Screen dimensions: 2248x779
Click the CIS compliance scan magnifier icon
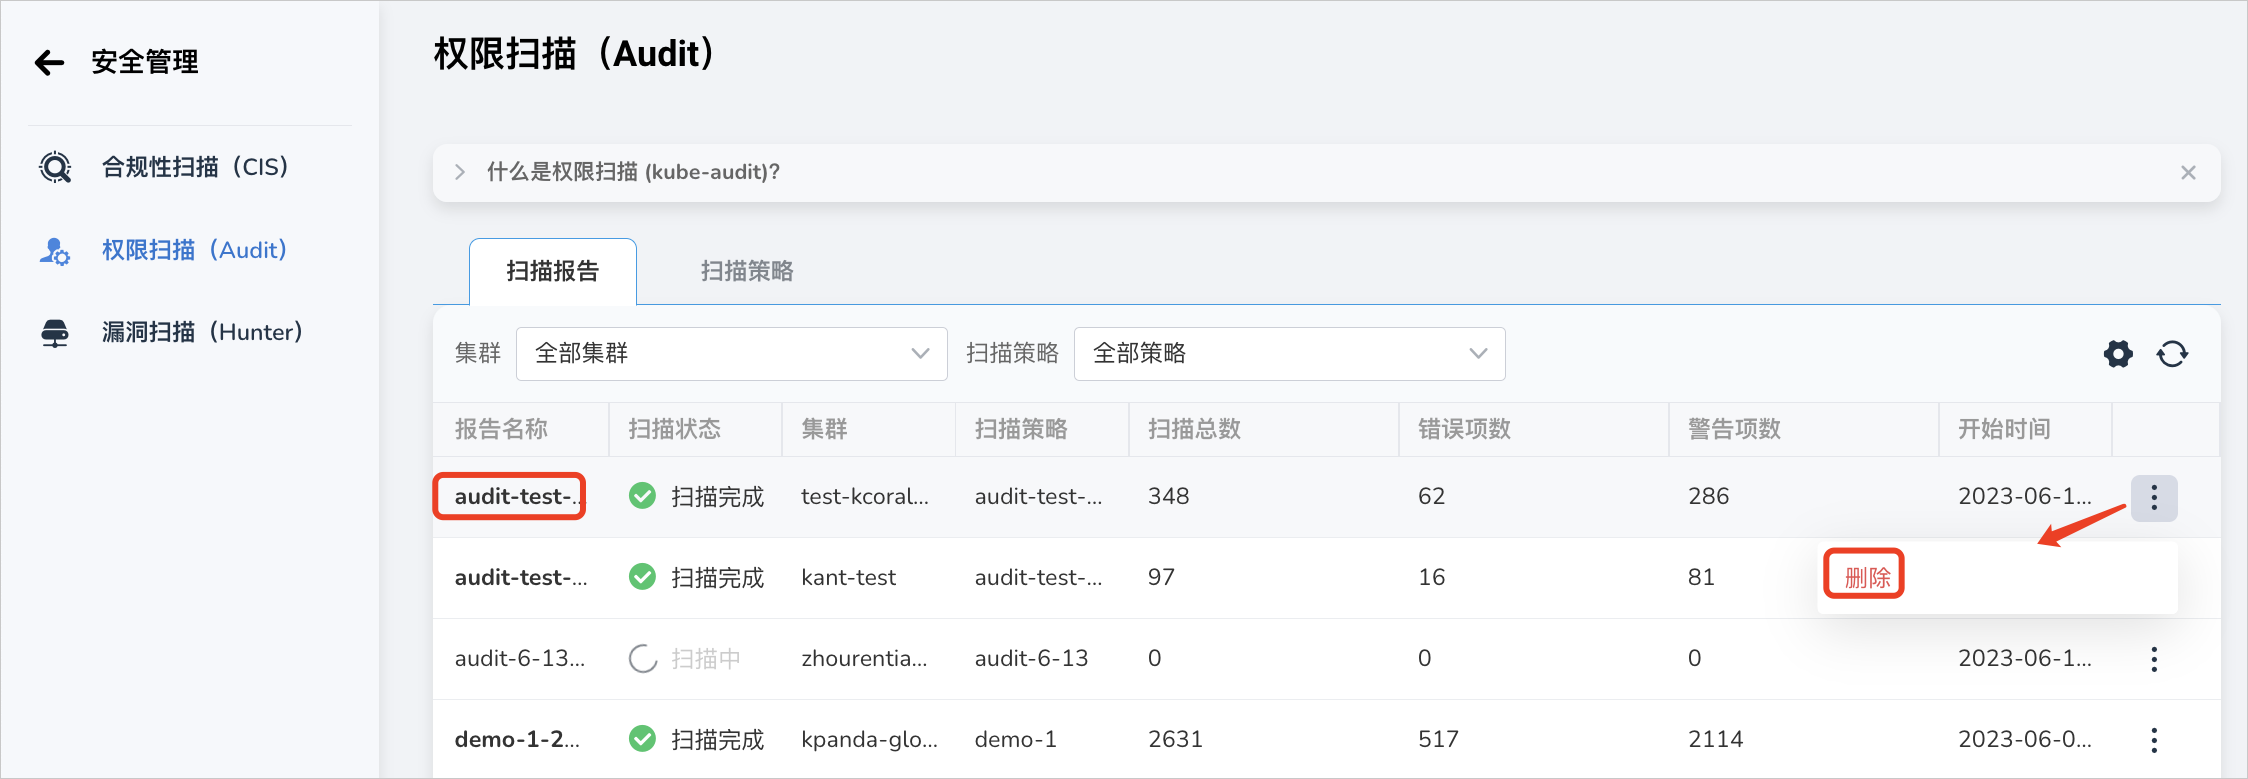coord(55,167)
